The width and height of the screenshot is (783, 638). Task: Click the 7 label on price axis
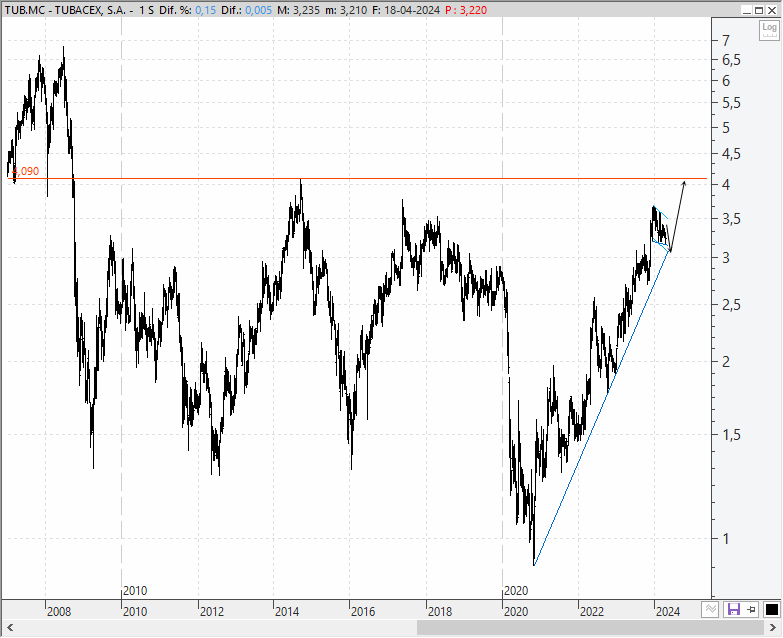pyautogui.click(x=726, y=40)
